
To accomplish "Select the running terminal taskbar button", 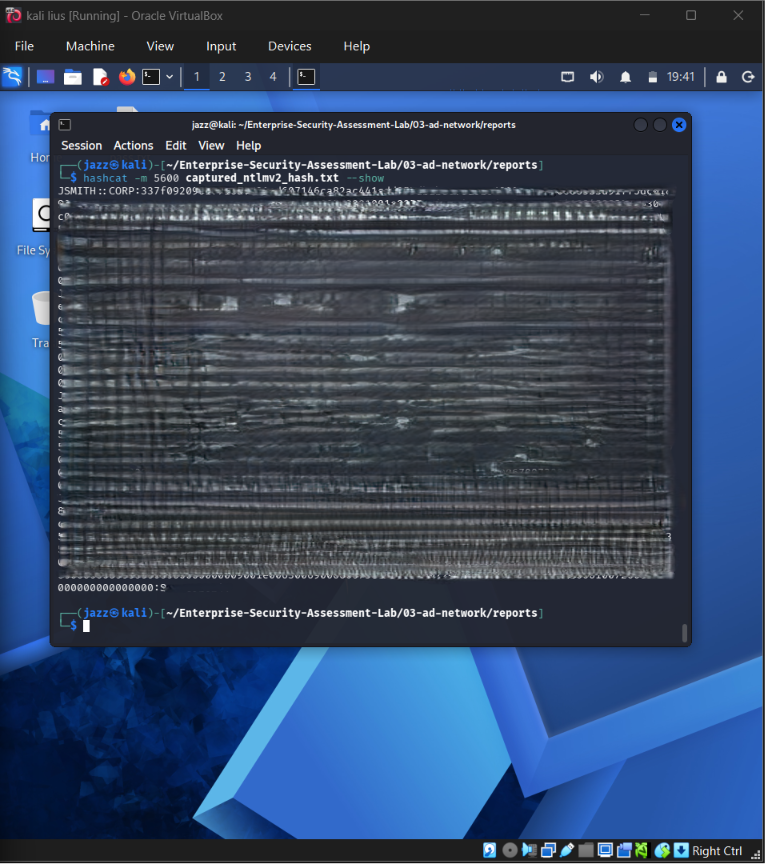I will [x=306, y=77].
